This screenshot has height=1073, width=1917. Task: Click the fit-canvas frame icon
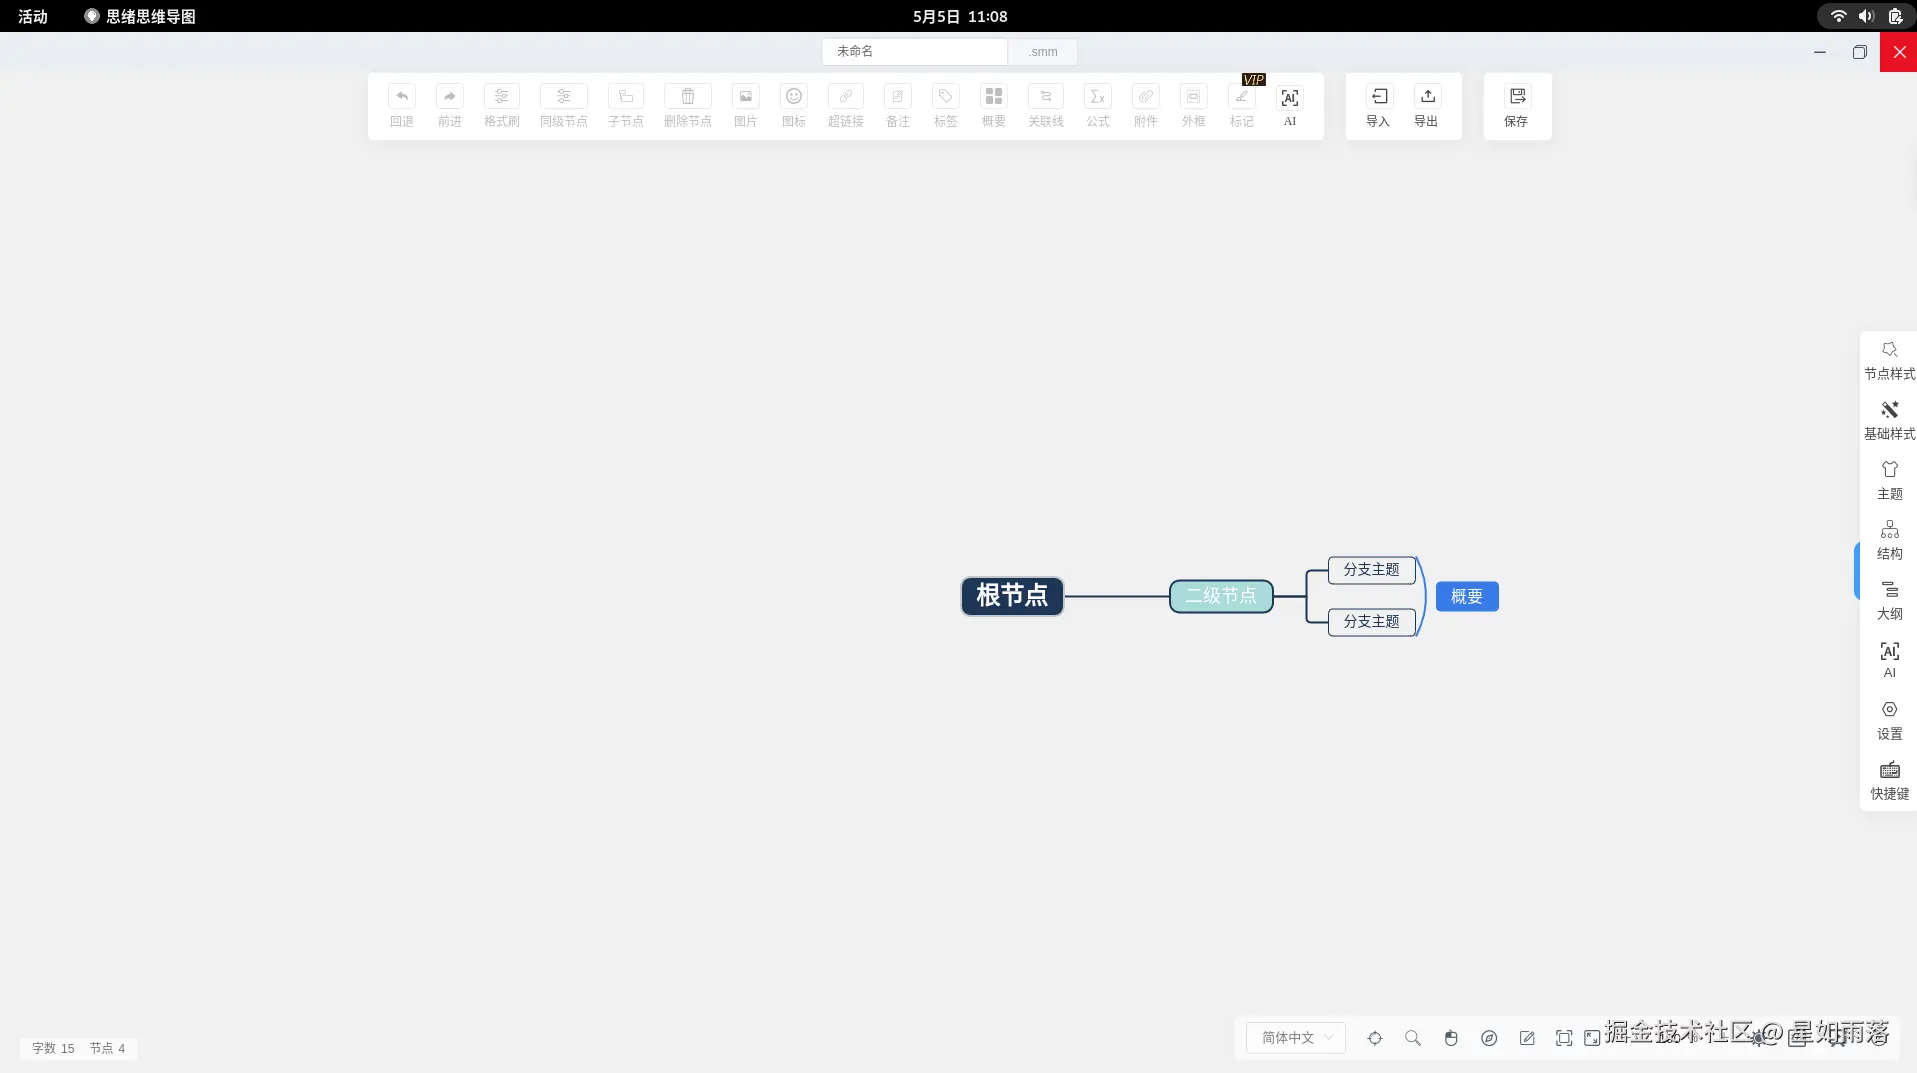(x=1564, y=1038)
